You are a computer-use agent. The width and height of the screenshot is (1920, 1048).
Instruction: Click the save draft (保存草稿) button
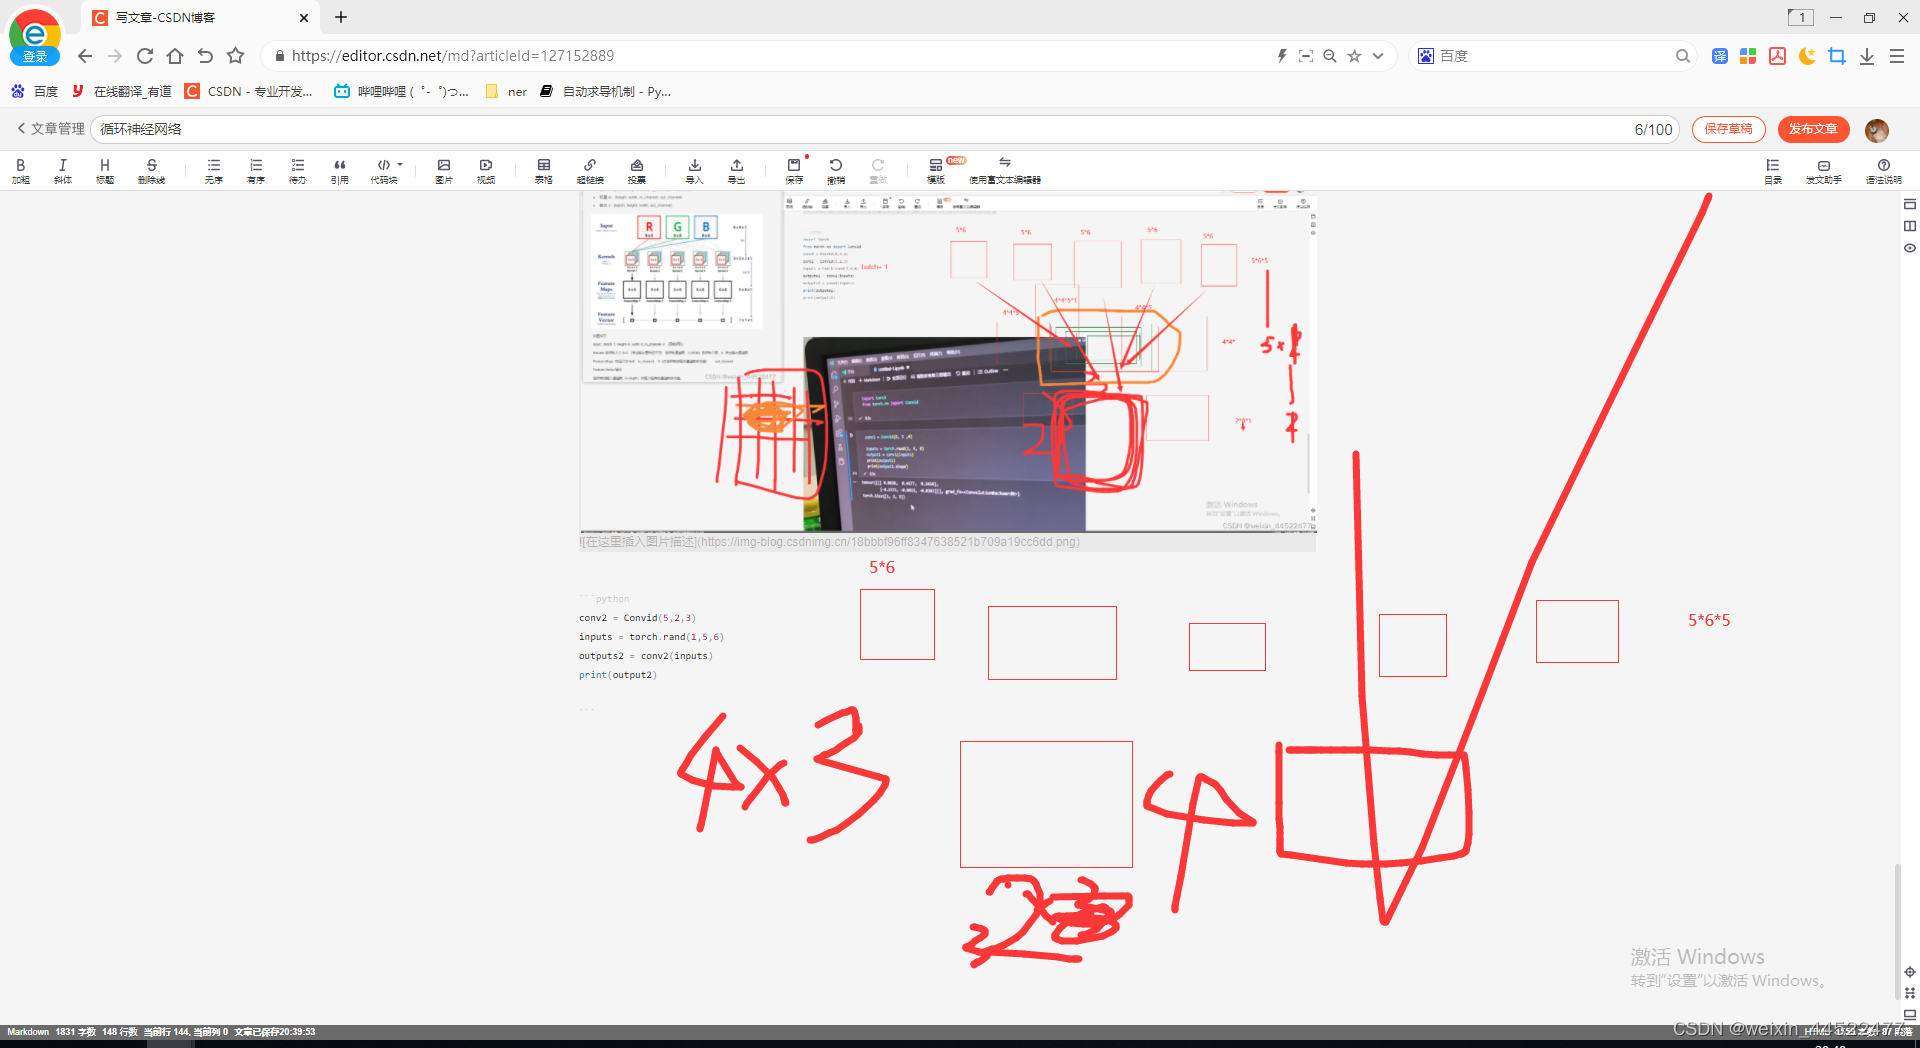coord(1729,129)
